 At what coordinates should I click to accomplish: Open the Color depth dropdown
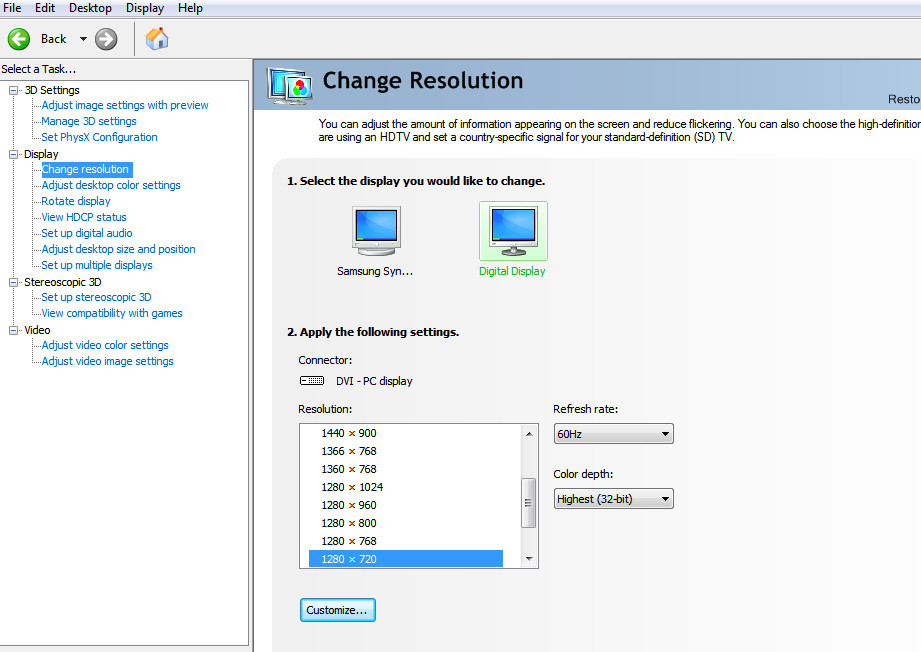tap(613, 499)
